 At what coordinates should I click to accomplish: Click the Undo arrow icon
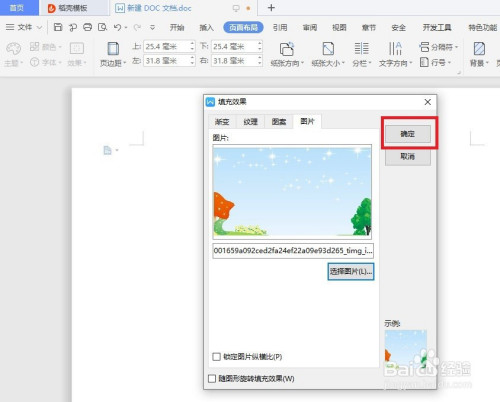coord(117,27)
